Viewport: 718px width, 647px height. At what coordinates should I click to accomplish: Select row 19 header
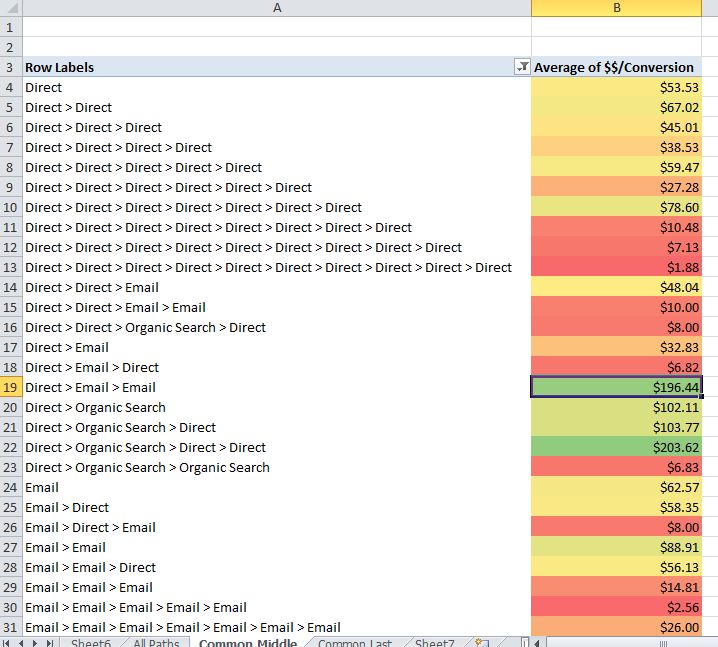click(10, 387)
